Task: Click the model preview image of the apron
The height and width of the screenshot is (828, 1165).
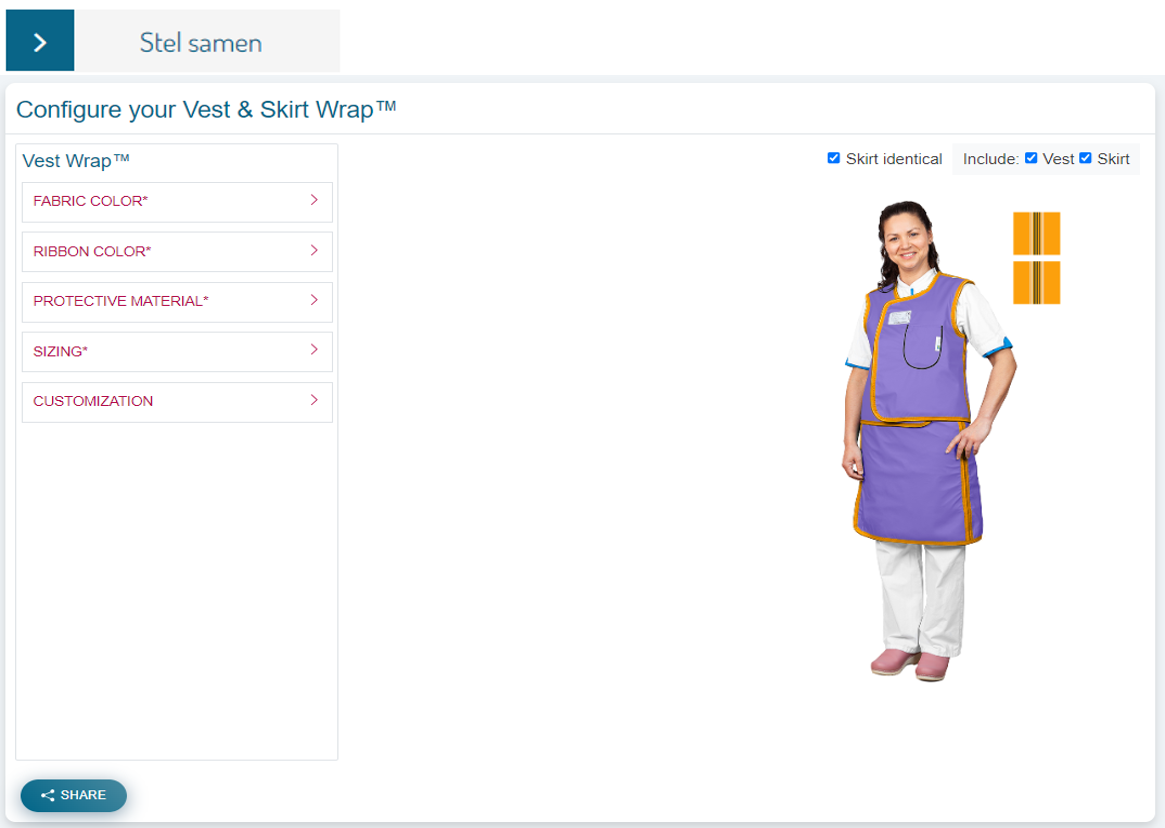Action: tap(929, 441)
